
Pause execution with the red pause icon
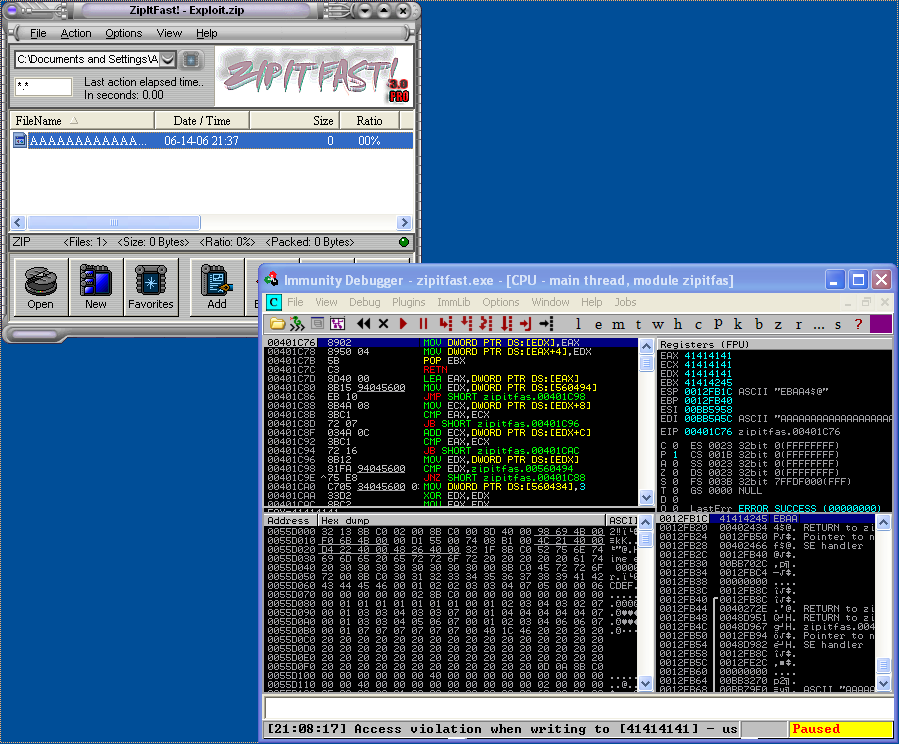[423, 324]
